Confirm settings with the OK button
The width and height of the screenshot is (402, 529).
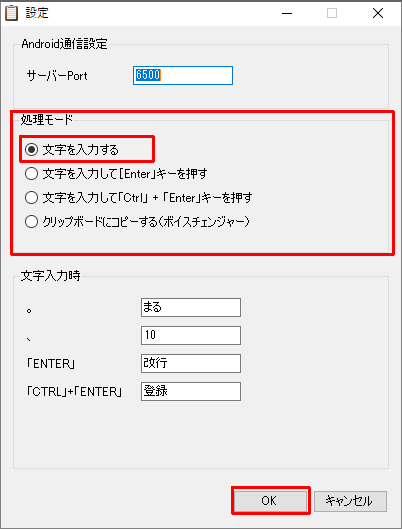click(x=270, y=501)
